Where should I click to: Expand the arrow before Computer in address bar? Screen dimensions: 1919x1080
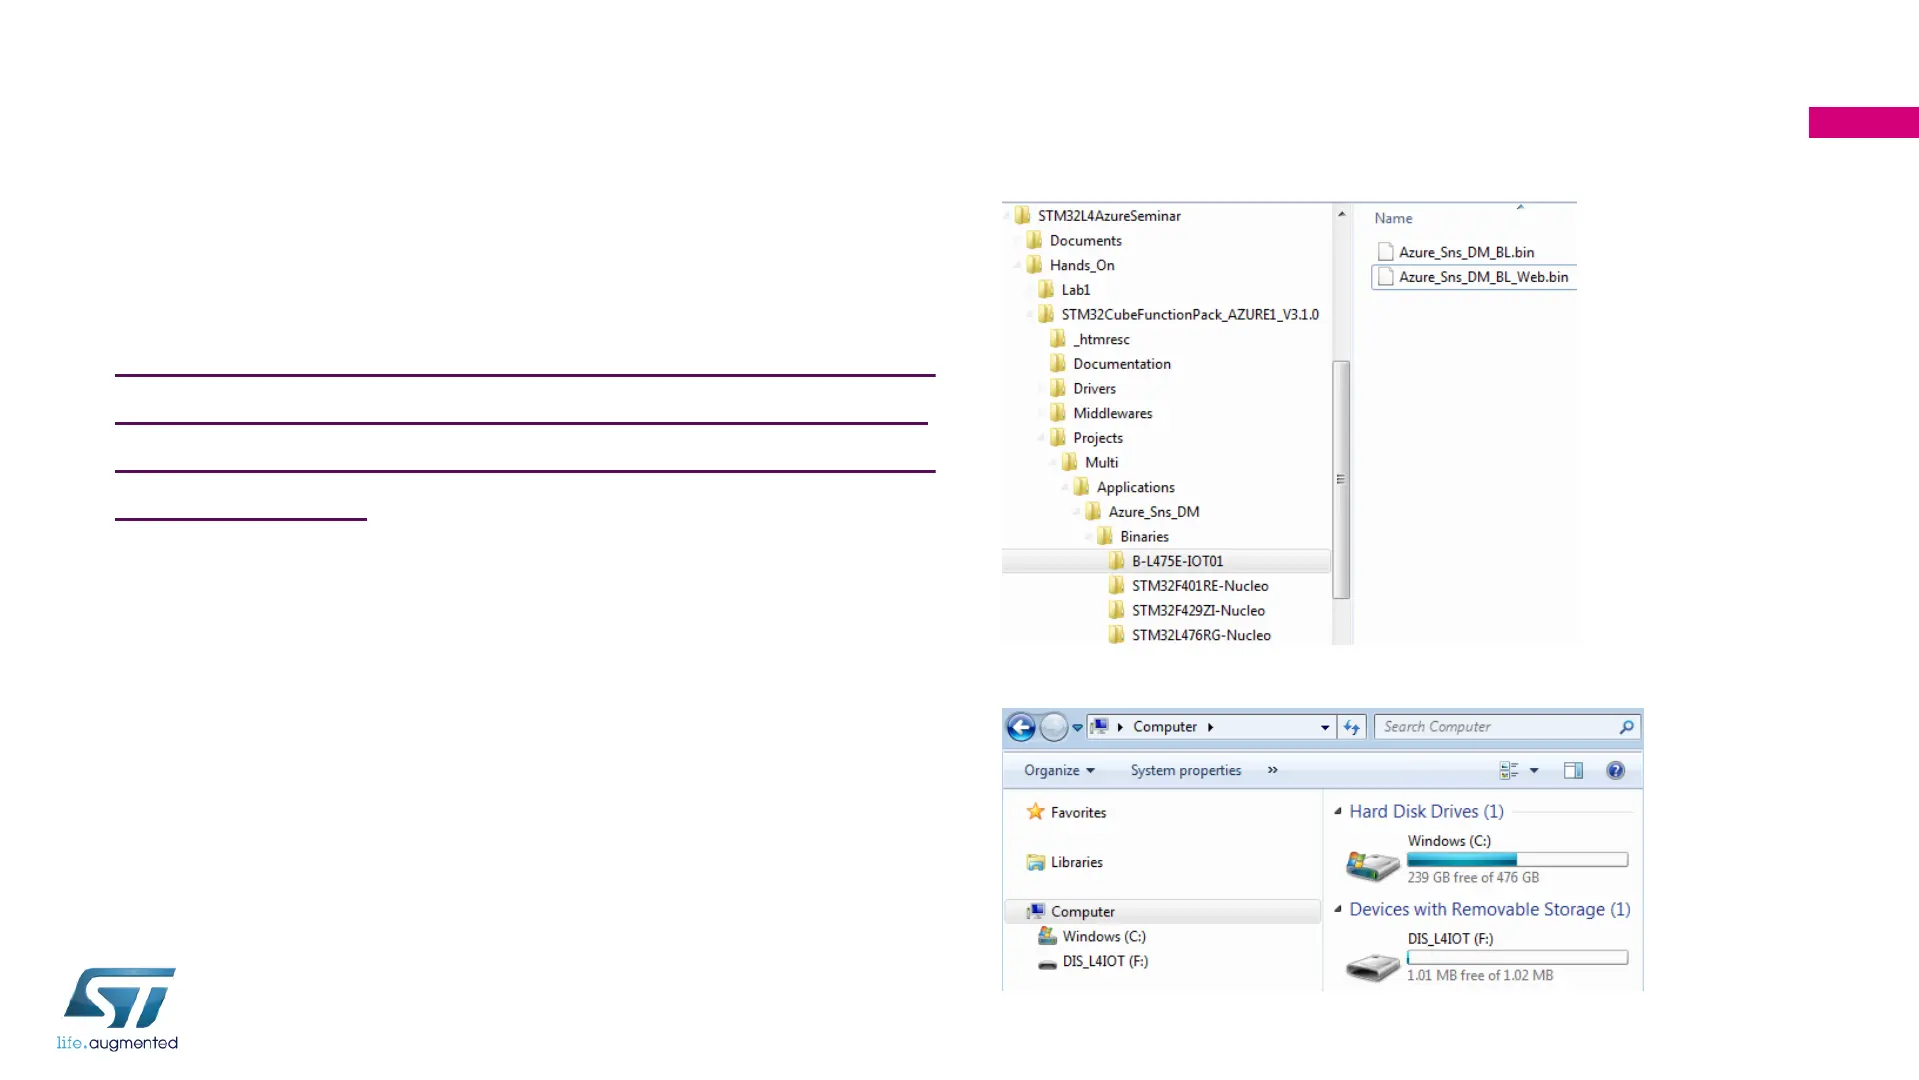[x=1120, y=727]
